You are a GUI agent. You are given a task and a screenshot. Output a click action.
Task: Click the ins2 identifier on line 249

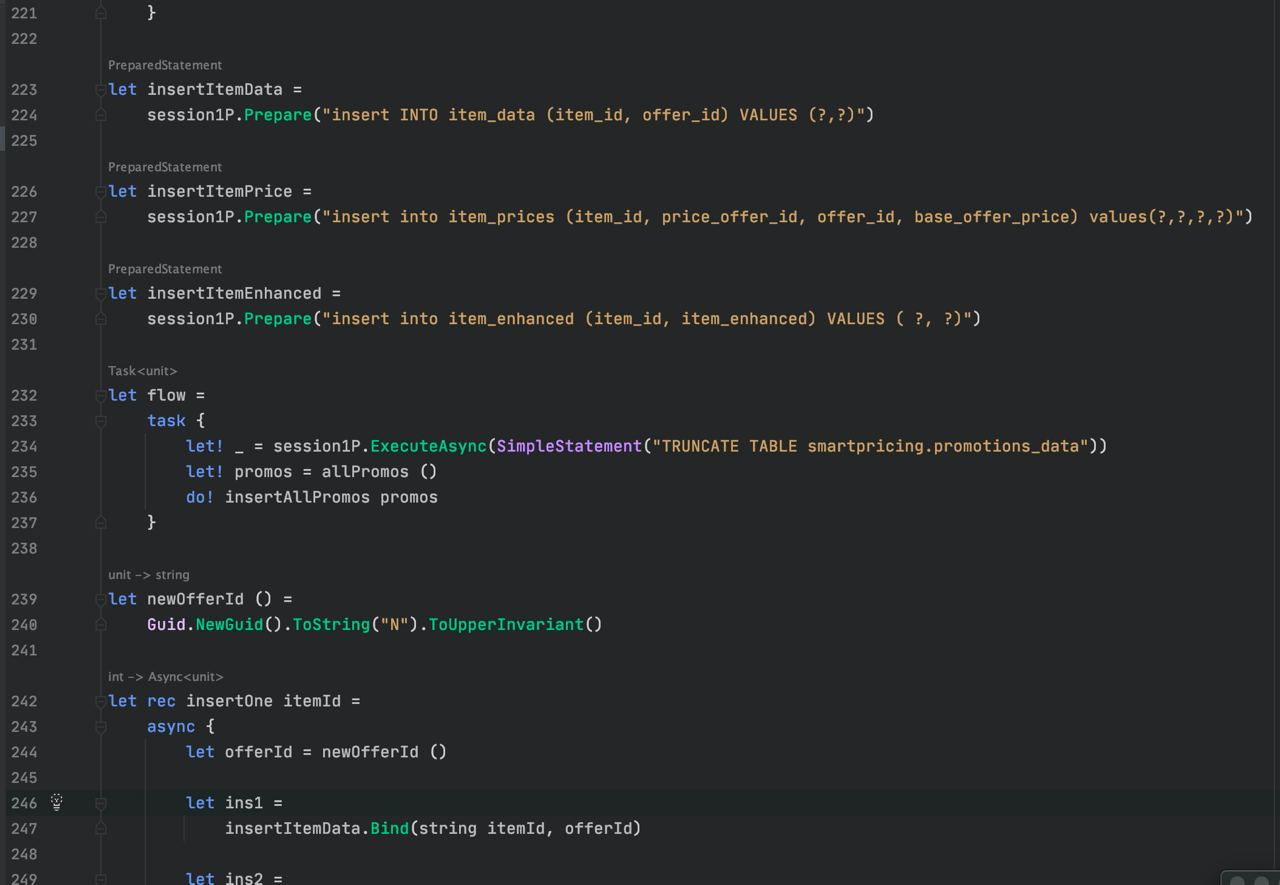(244, 879)
